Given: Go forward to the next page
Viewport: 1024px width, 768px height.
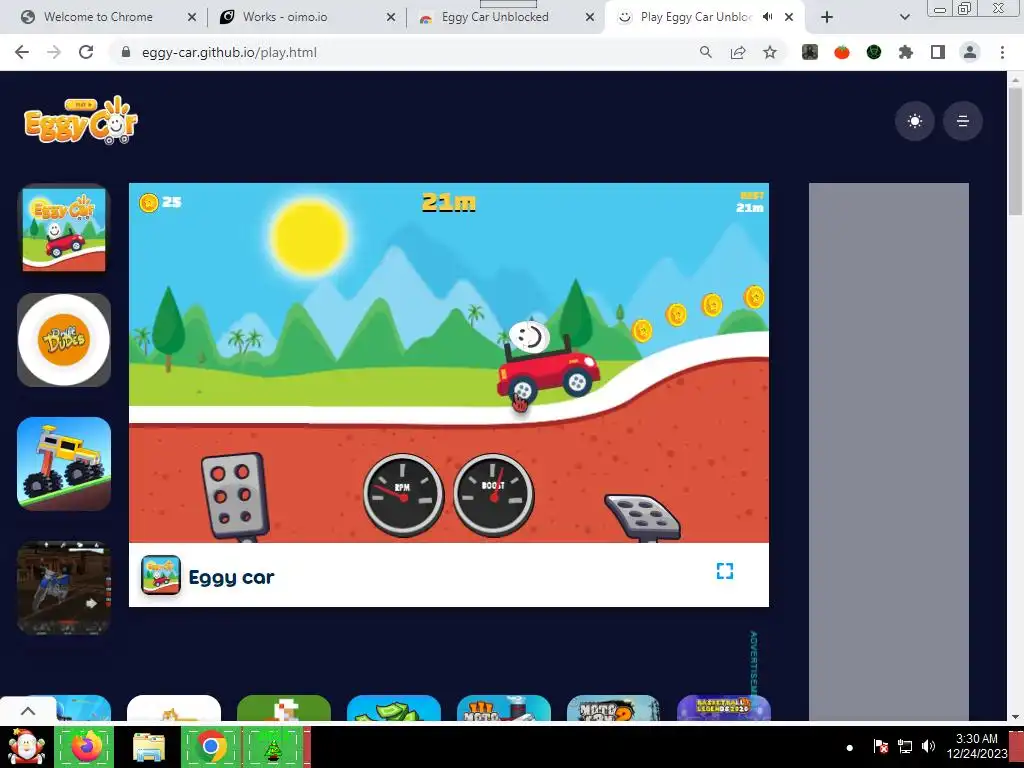Looking at the screenshot, I should pos(54,52).
